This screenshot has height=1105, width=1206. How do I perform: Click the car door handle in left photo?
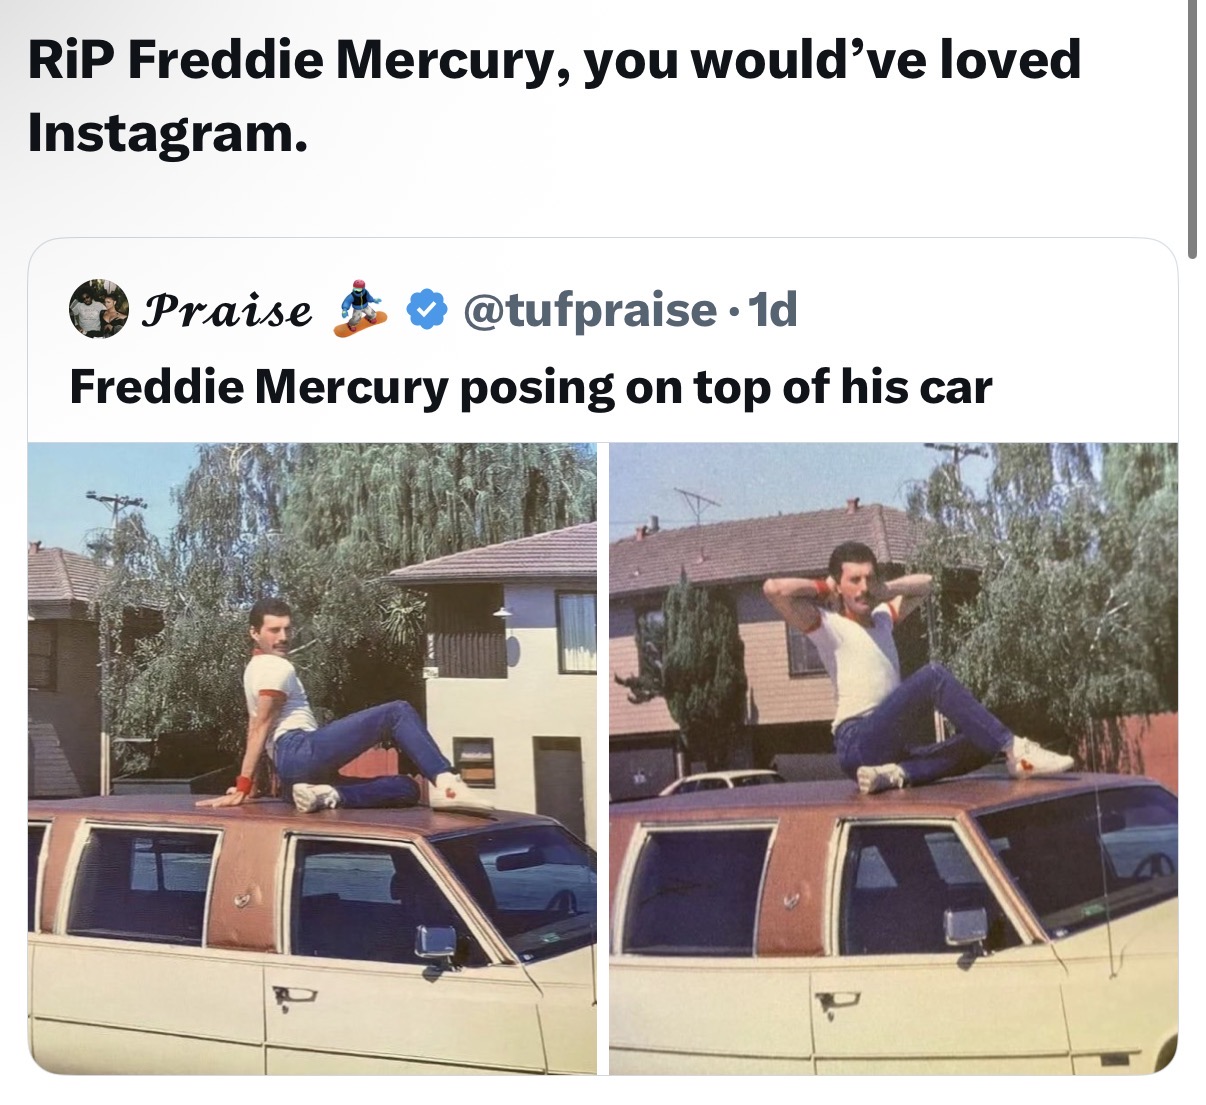(x=294, y=994)
